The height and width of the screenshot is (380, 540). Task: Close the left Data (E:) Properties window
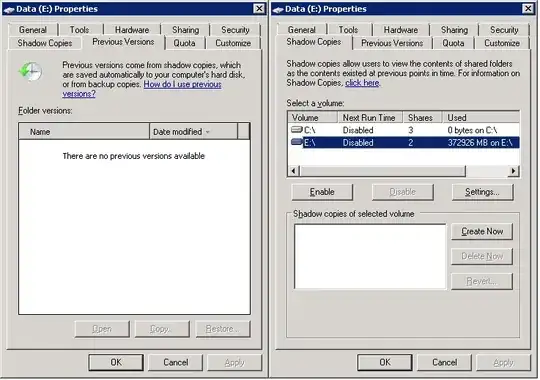(x=259, y=9)
